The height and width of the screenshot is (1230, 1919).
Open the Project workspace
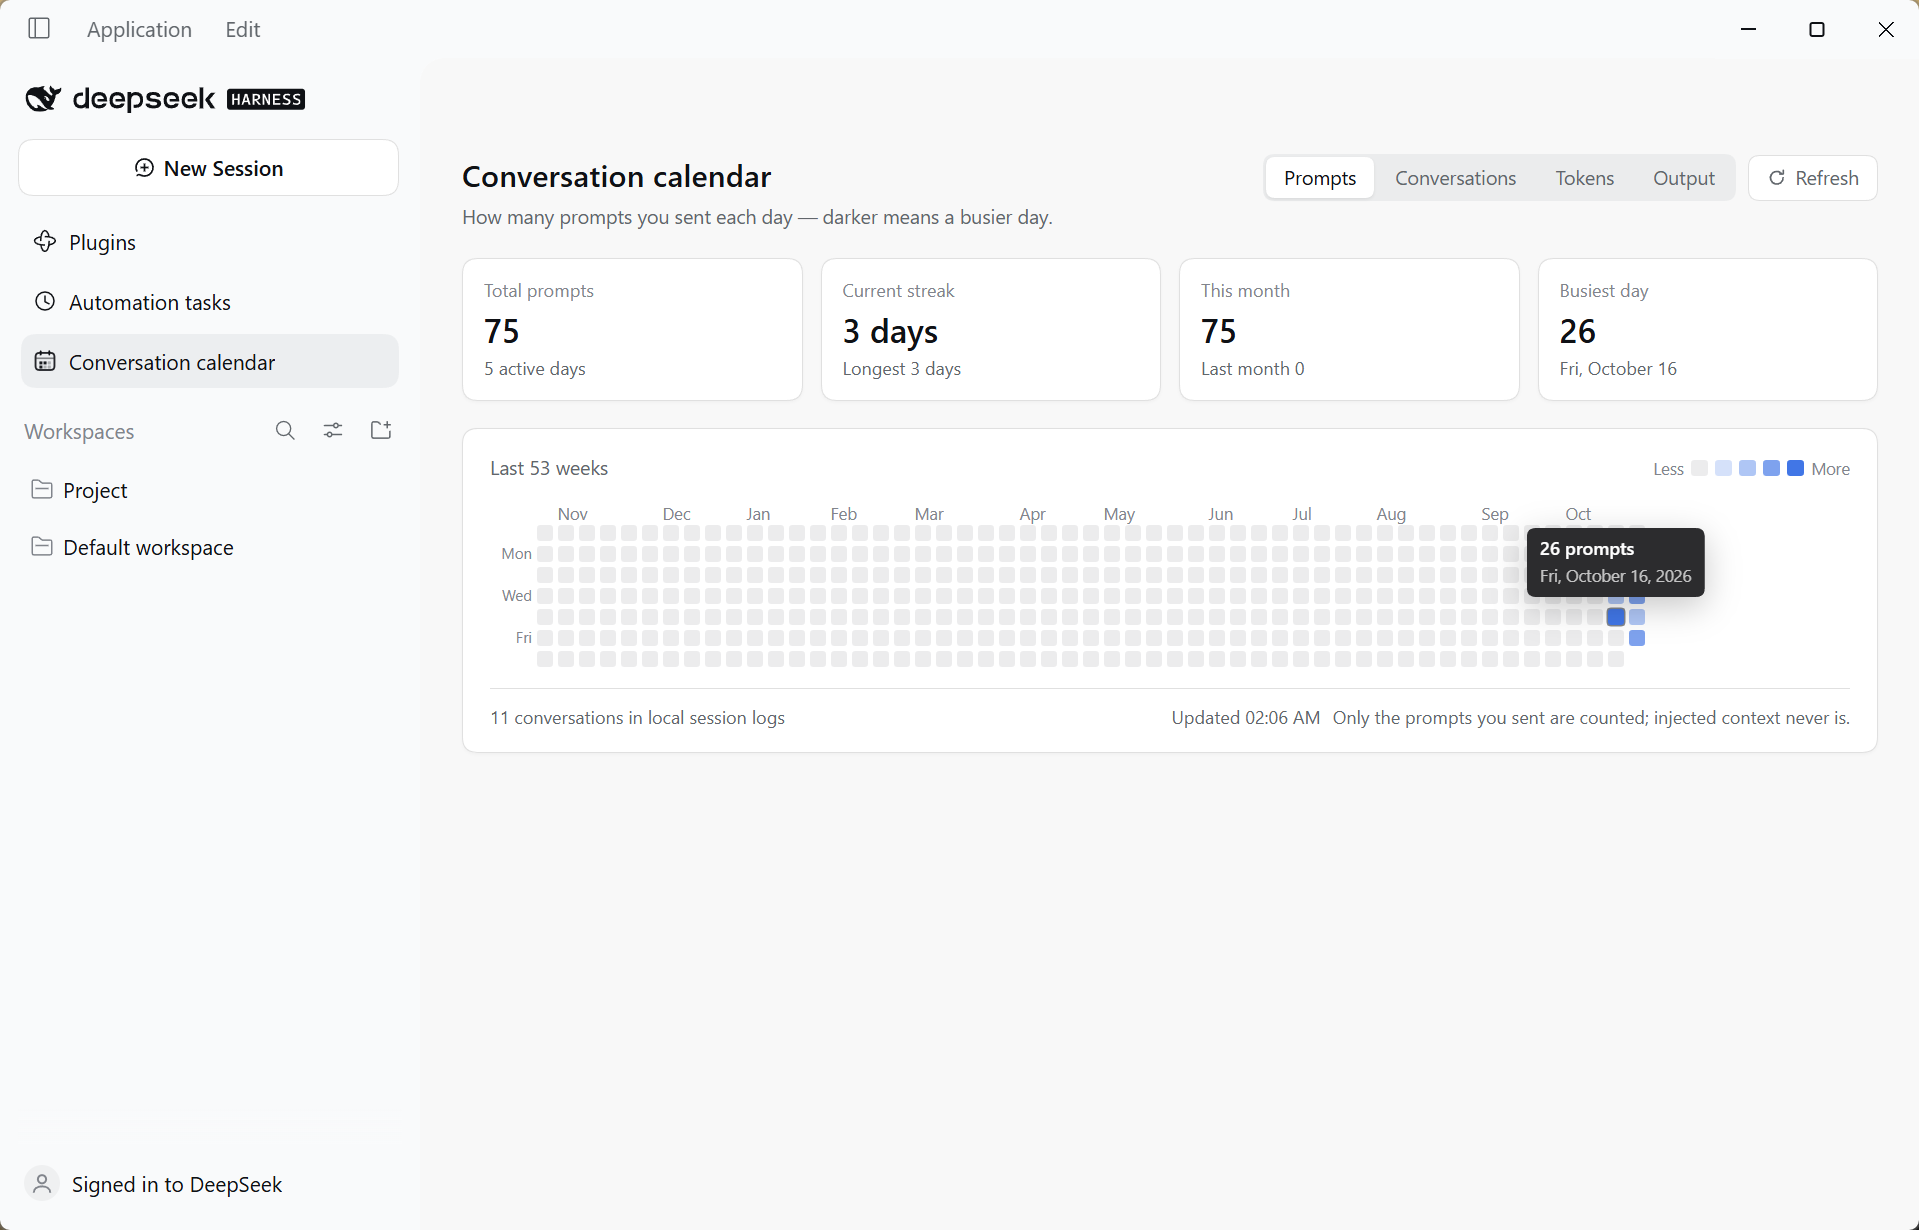click(209, 490)
